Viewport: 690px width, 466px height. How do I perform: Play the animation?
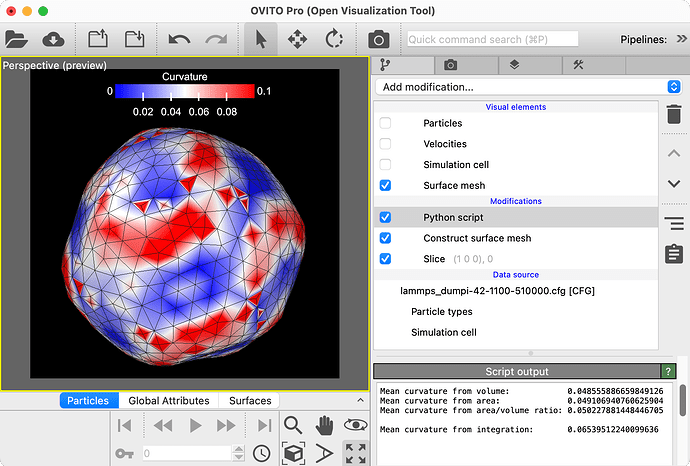[x=195, y=426]
